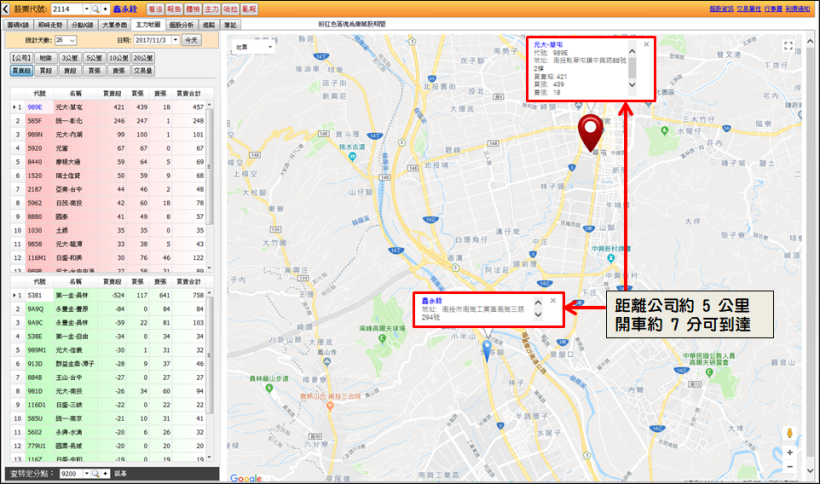Open the 到價通知 link at top right
The width and height of the screenshot is (820, 484).
coord(798,9)
